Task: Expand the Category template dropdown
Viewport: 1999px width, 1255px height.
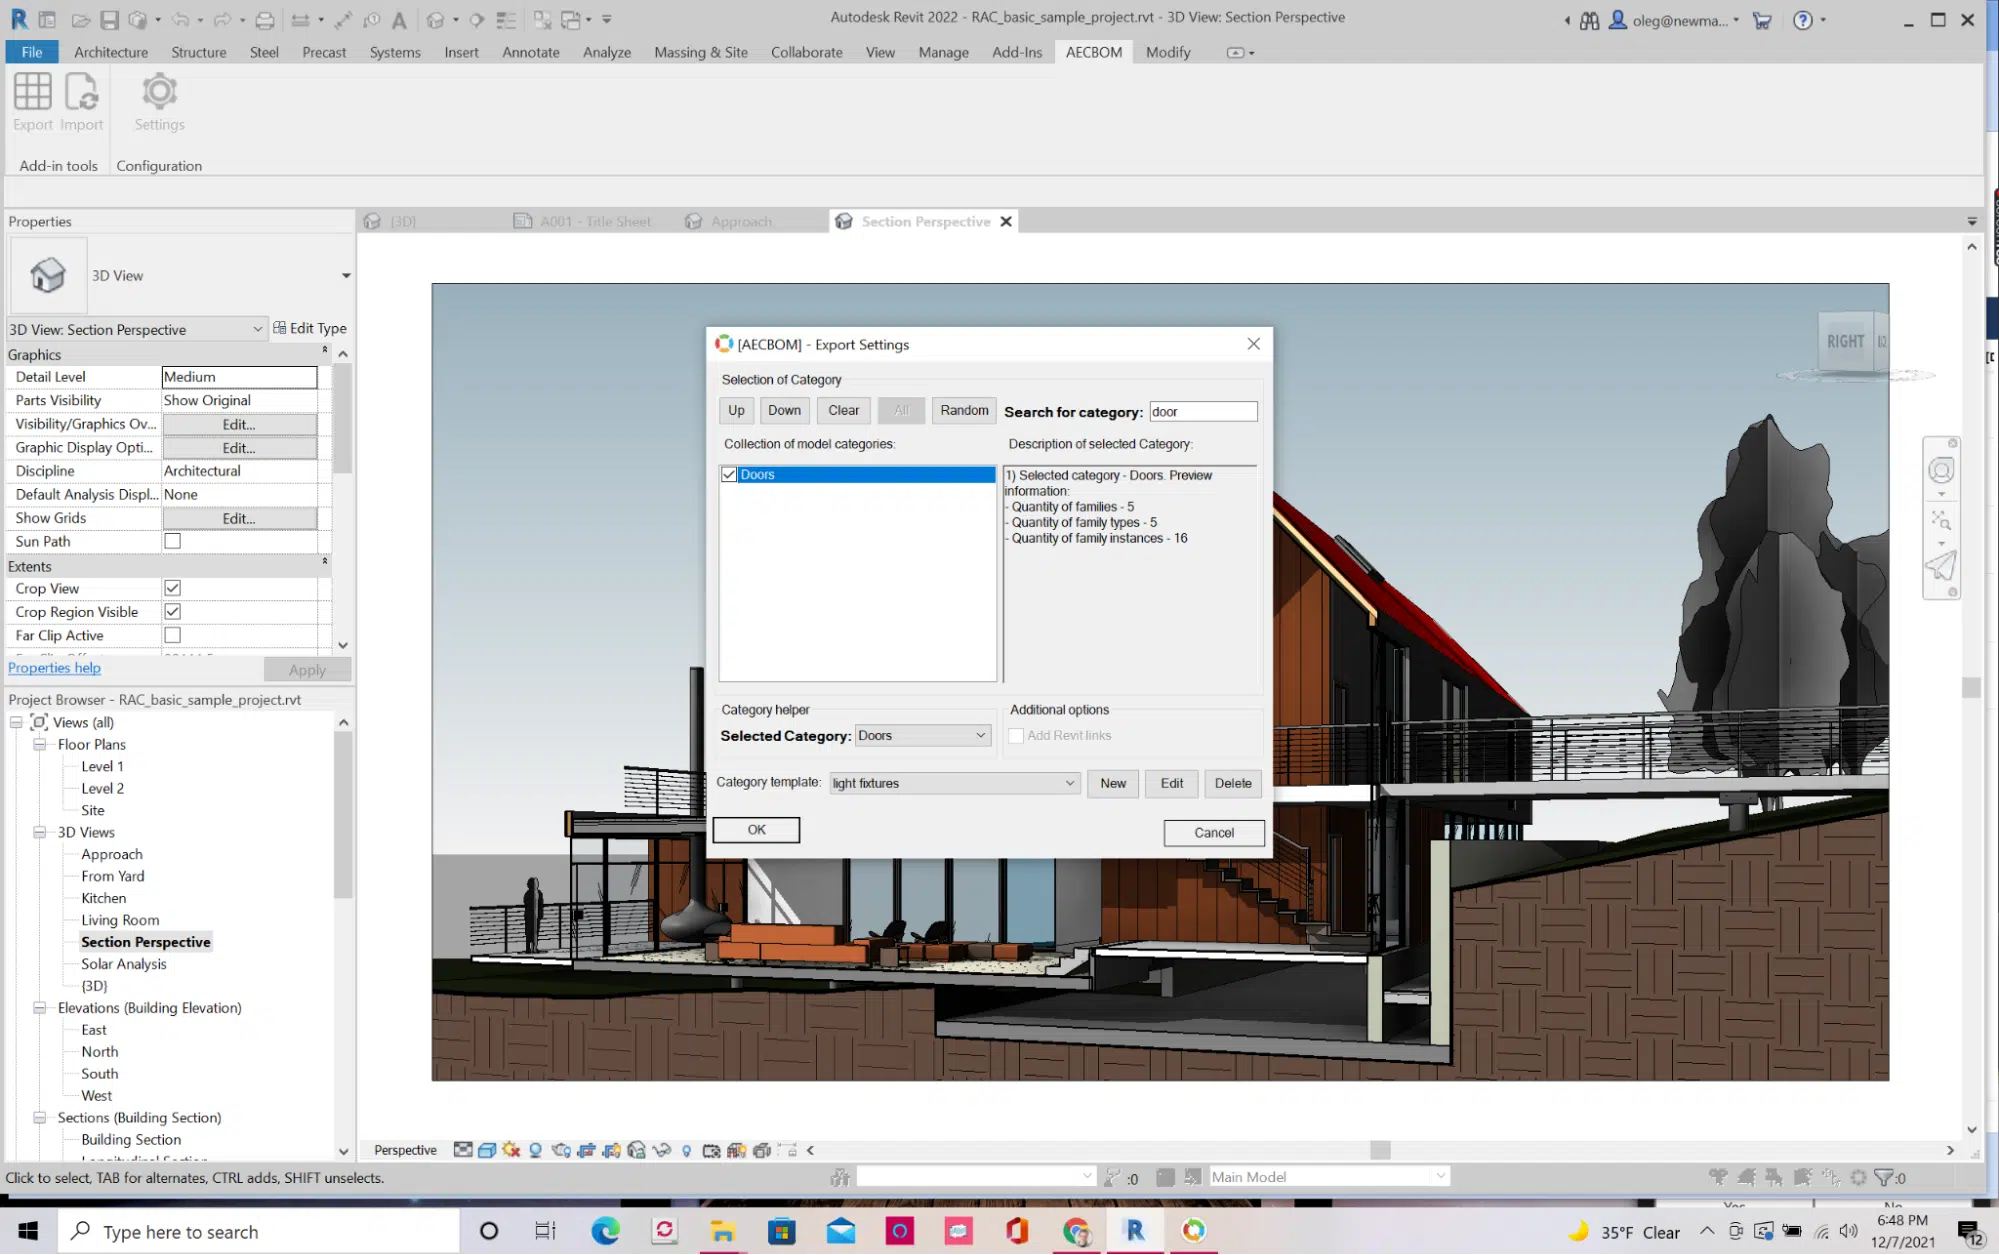Action: point(954,783)
